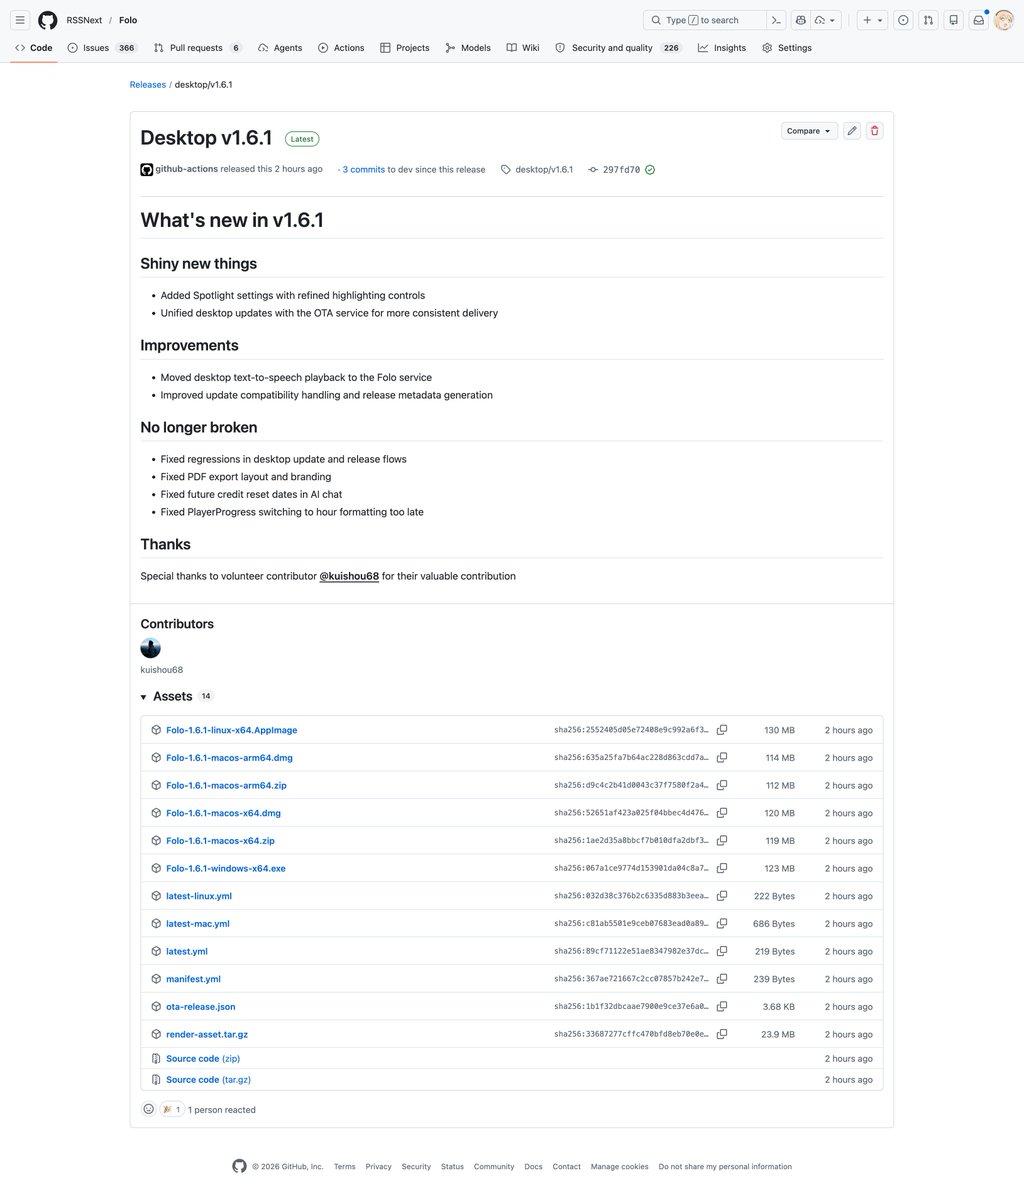Download ota-release.json
Screen dimensions: 1024x1200
tap(201, 1007)
